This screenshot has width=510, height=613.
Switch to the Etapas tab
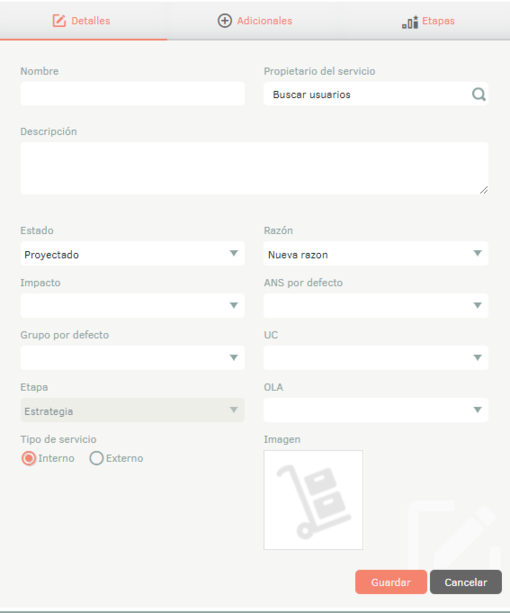(x=428, y=21)
